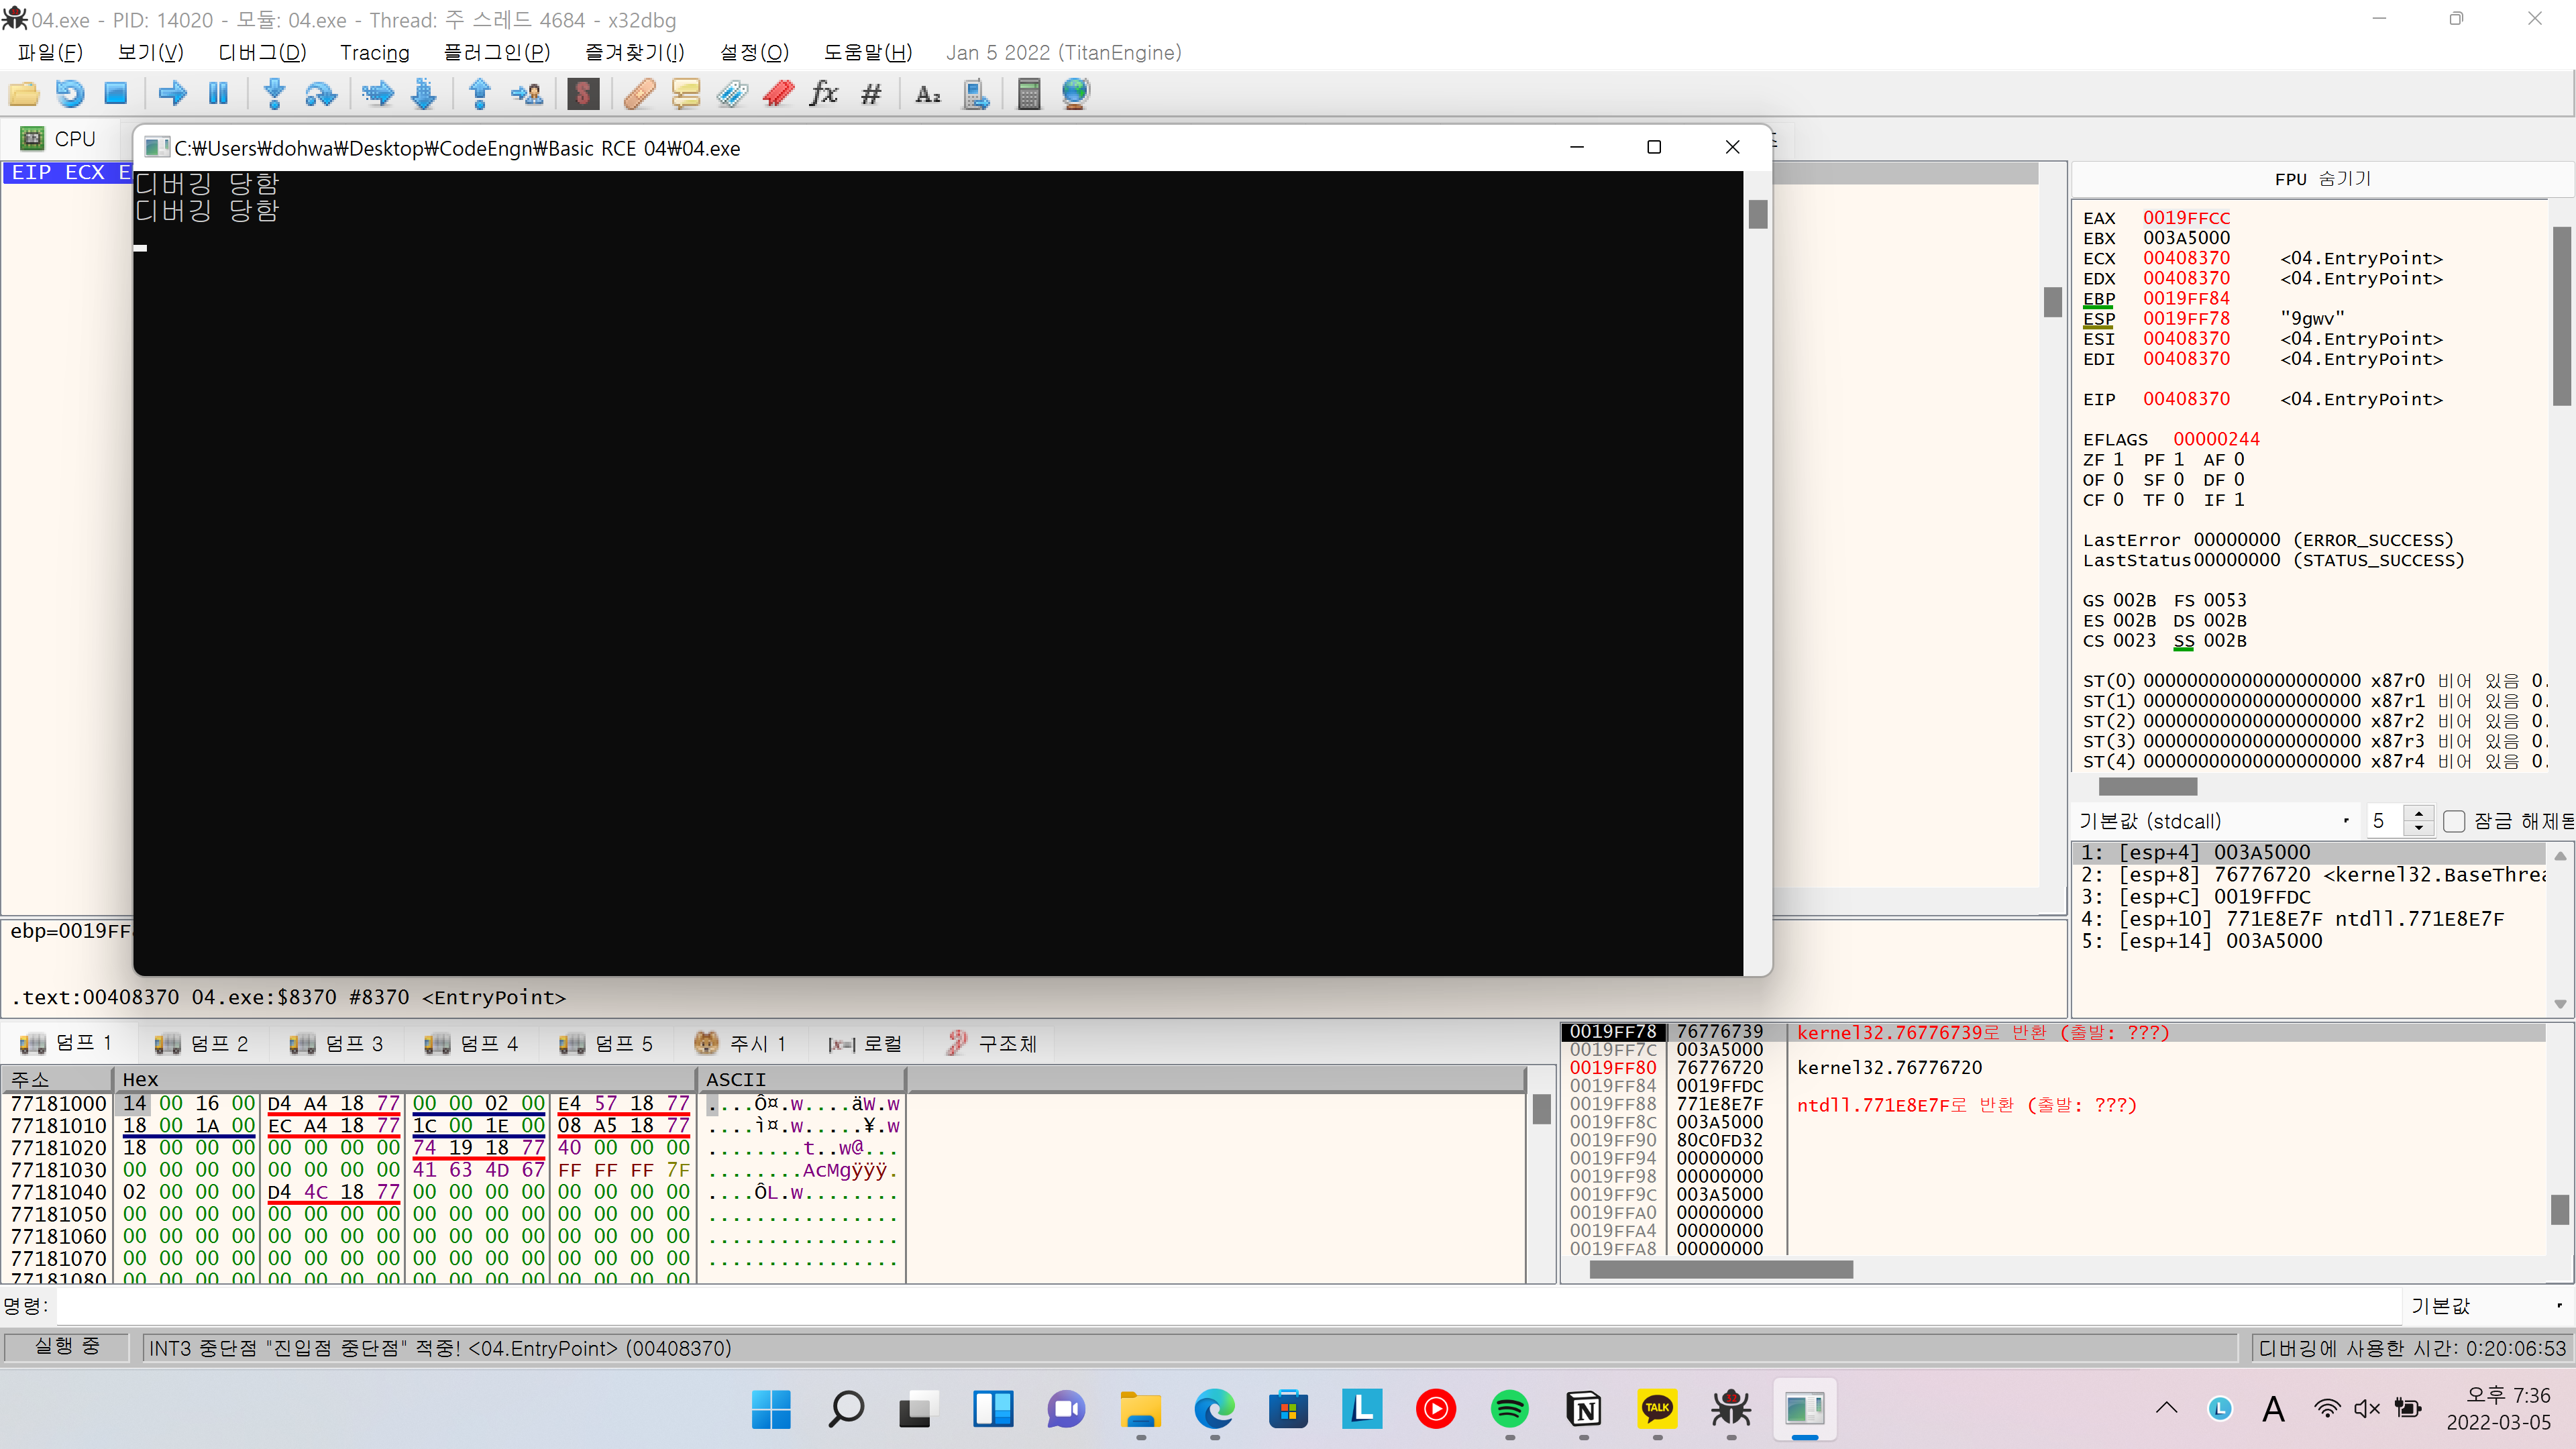Switch to the CPU tab
This screenshot has width=2576, height=1449.
(x=60, y=139)
